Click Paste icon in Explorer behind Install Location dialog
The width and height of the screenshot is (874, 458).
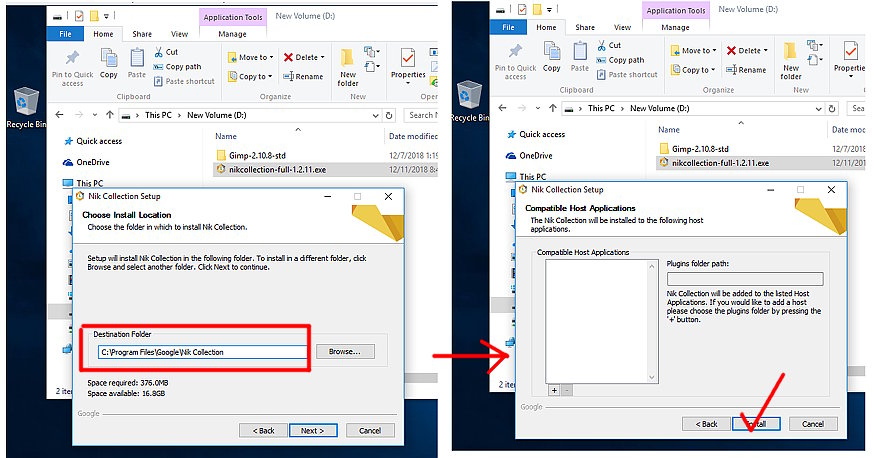(137, 63)
